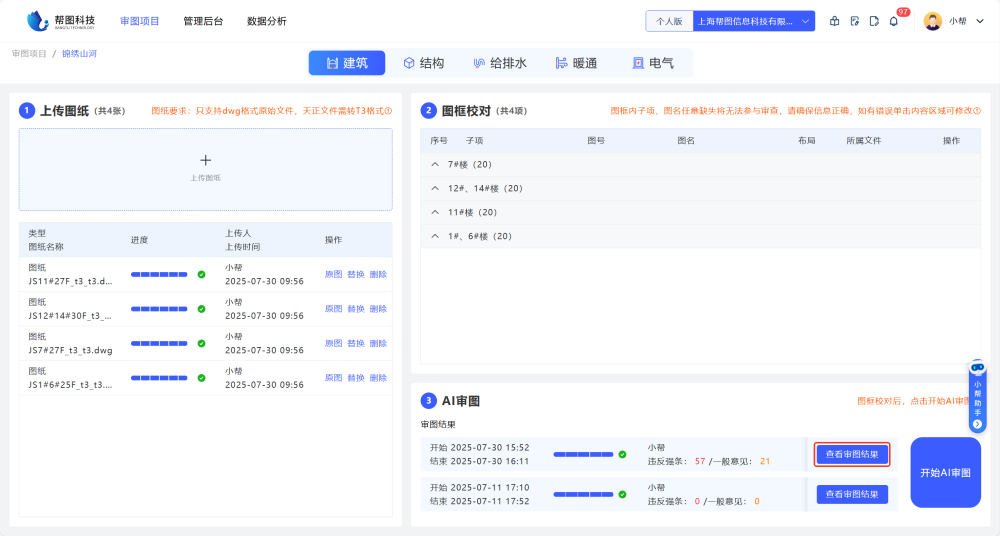The image size is (1000, 536).
Task: Switch to the 结构 discipline tab
Action: (x=424, y=63)
